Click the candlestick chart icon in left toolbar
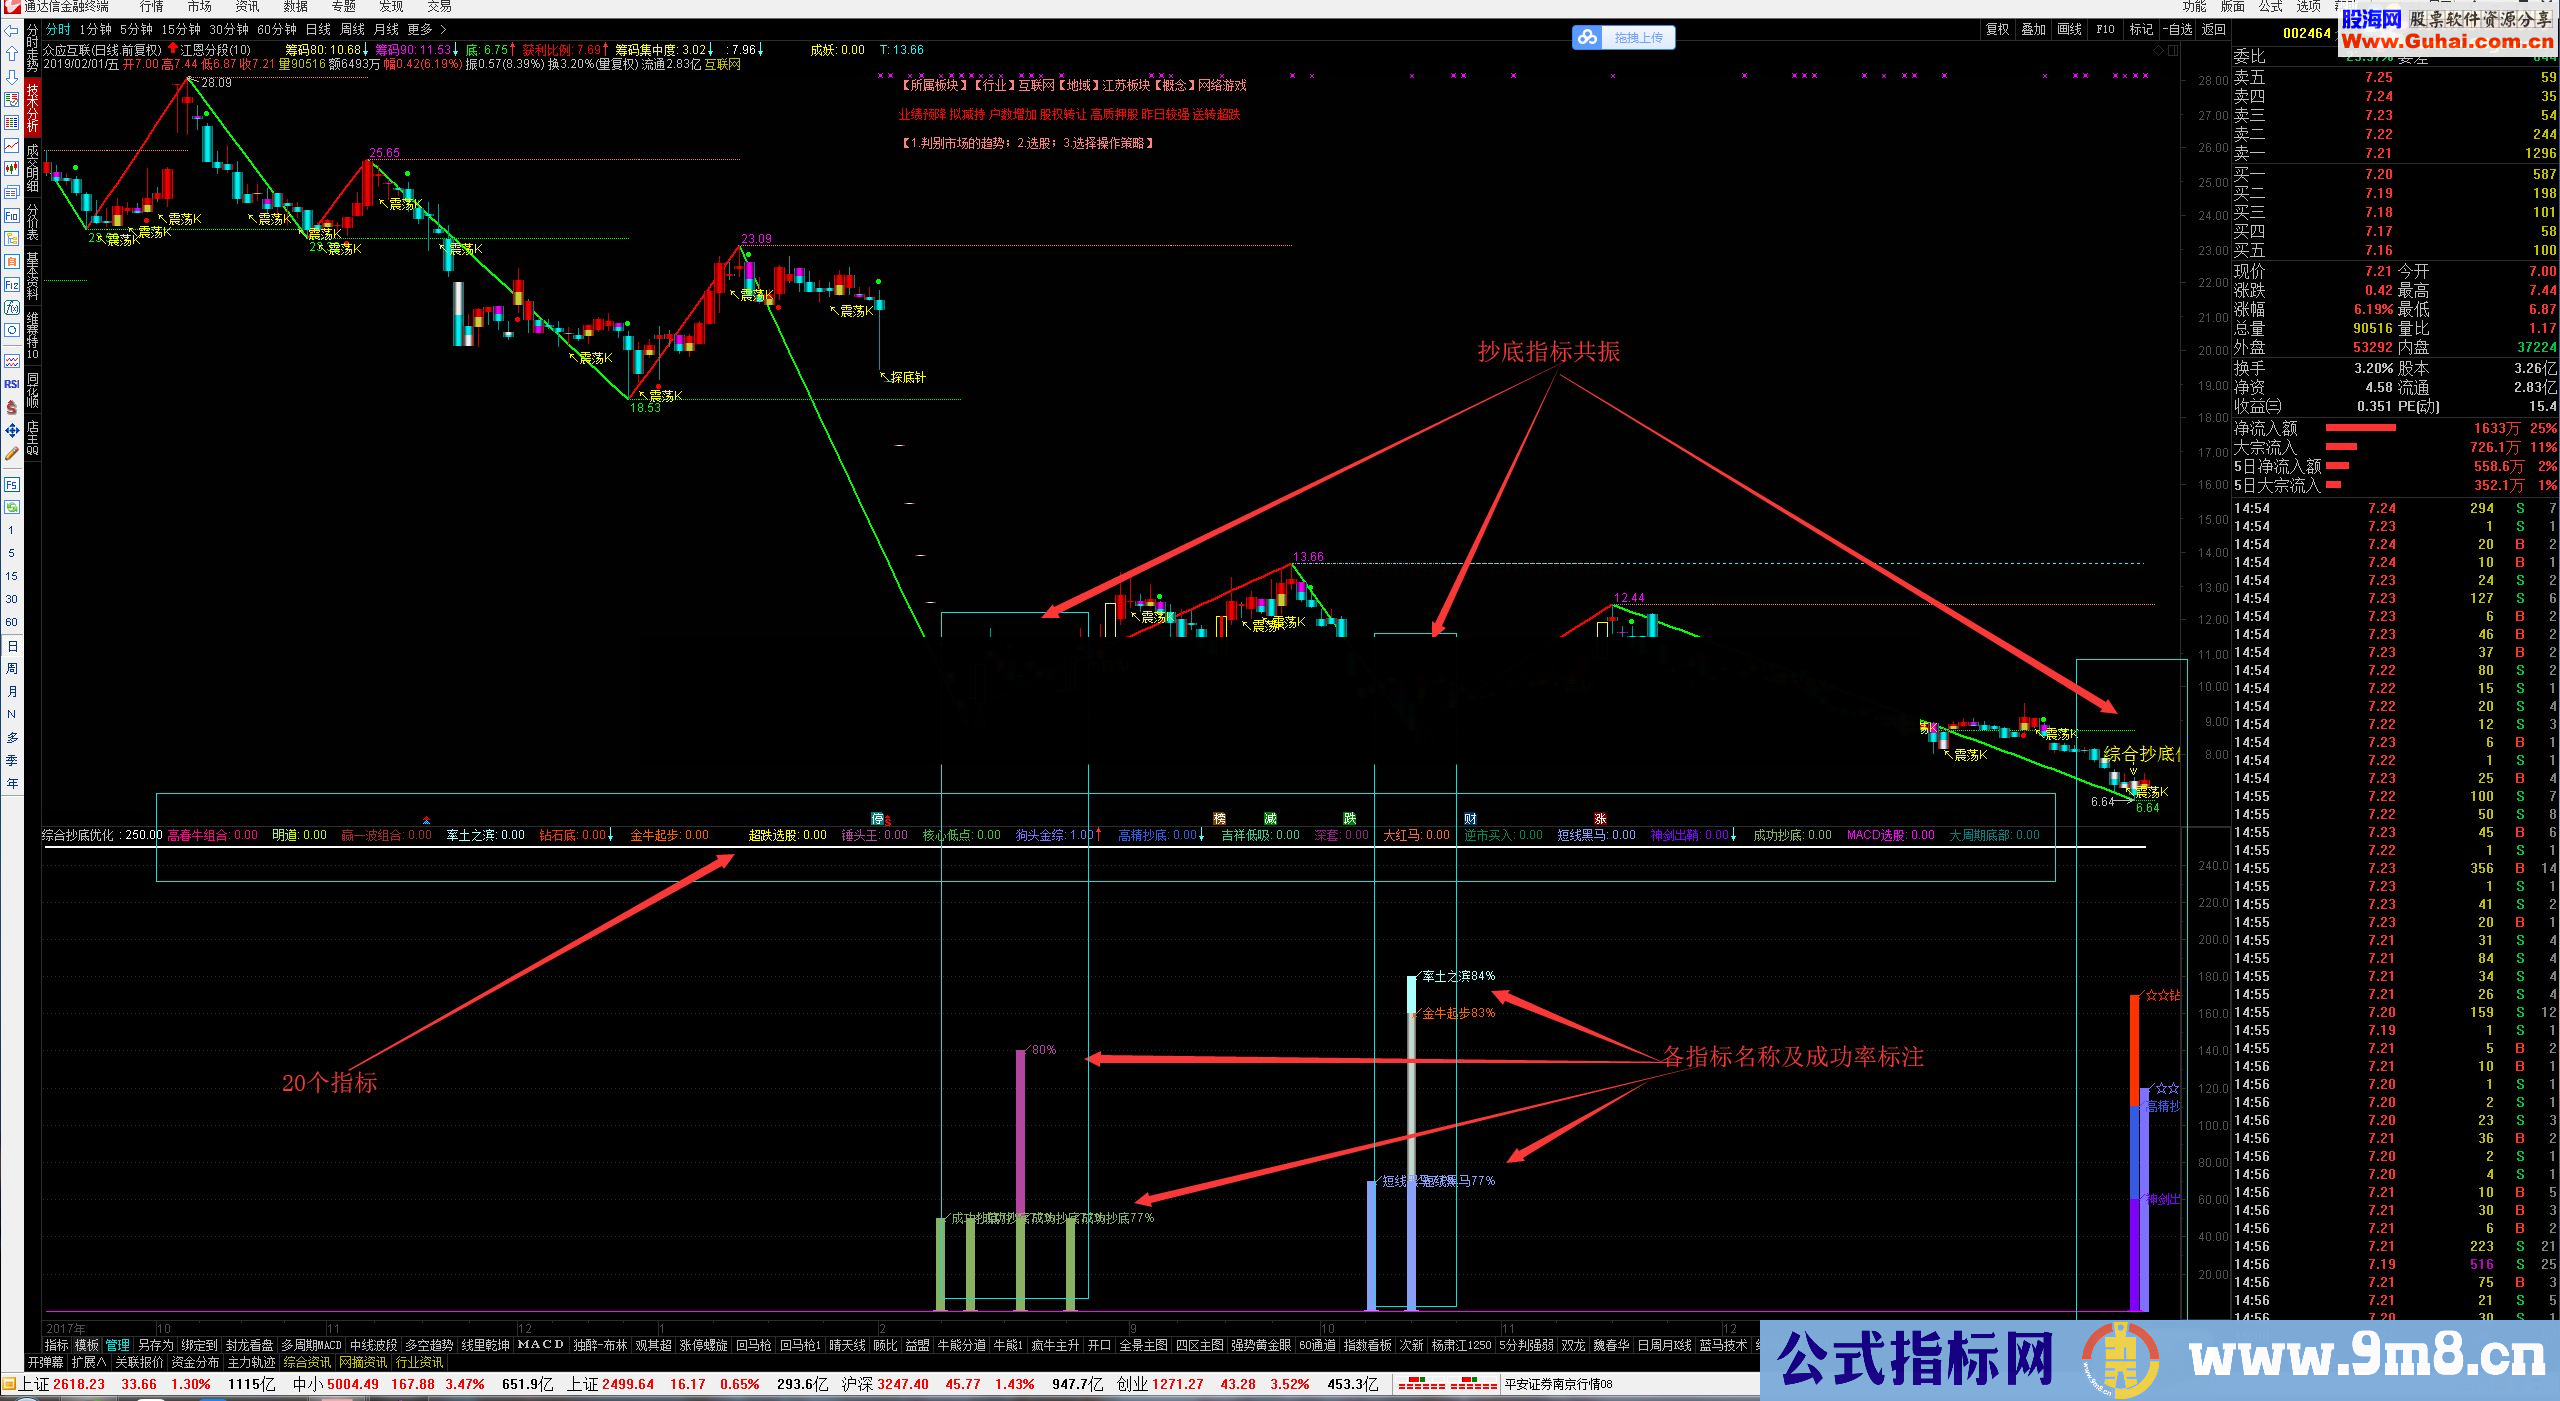This screenshot has height=1401, width=2560. pos(11,169)
